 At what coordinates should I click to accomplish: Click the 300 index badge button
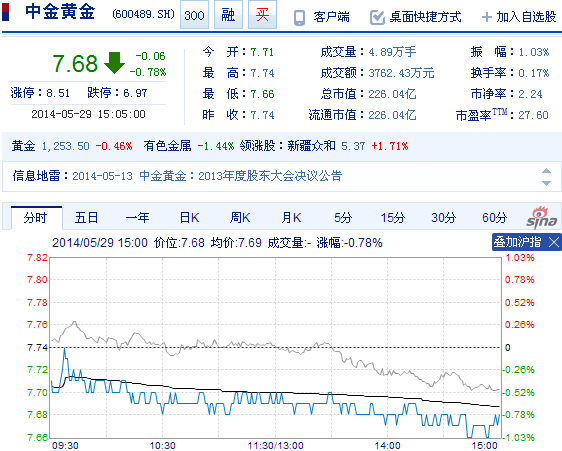click(x=194, y=15)
